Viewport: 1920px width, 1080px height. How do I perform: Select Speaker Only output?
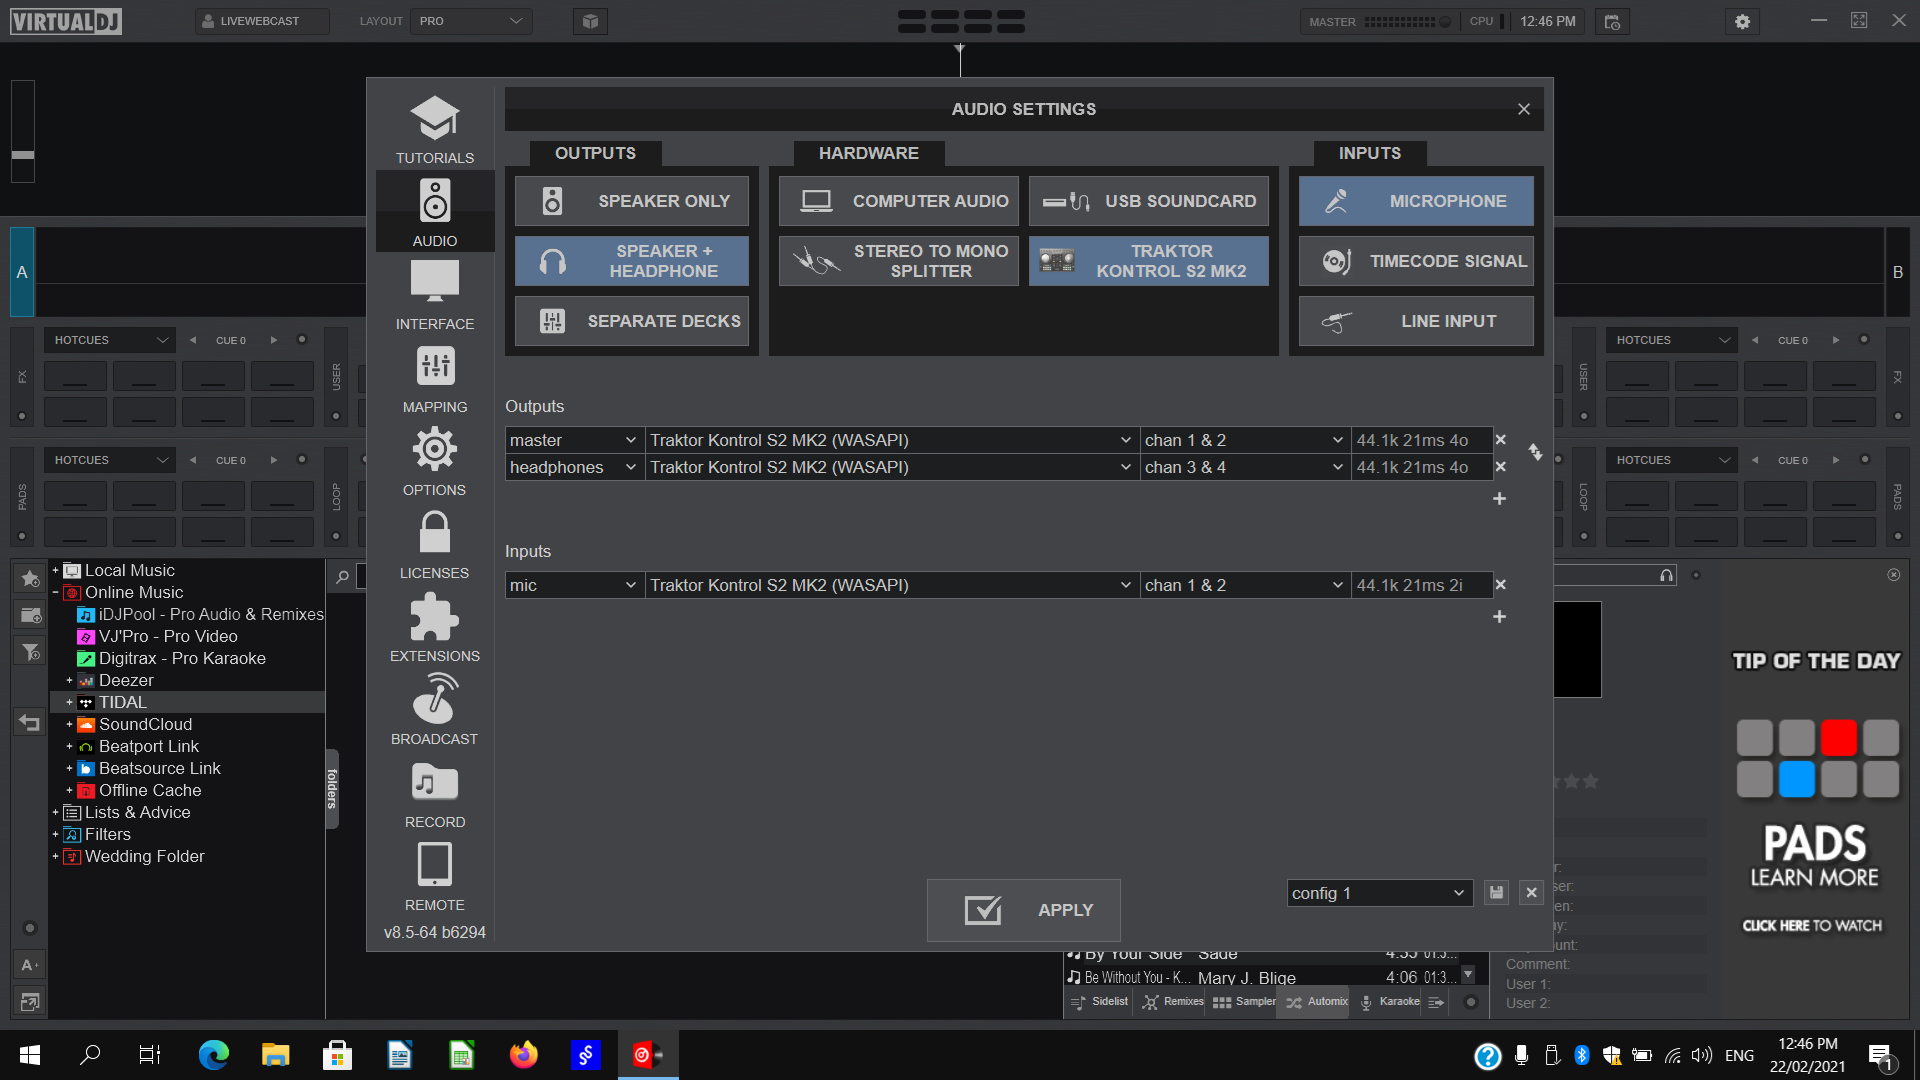point(631,201)
